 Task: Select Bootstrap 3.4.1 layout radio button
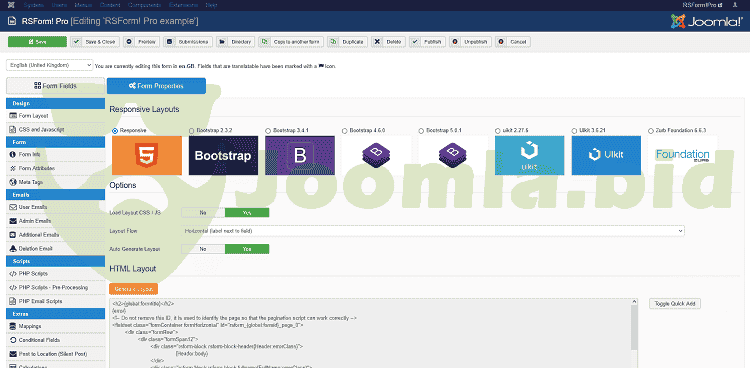268,130
